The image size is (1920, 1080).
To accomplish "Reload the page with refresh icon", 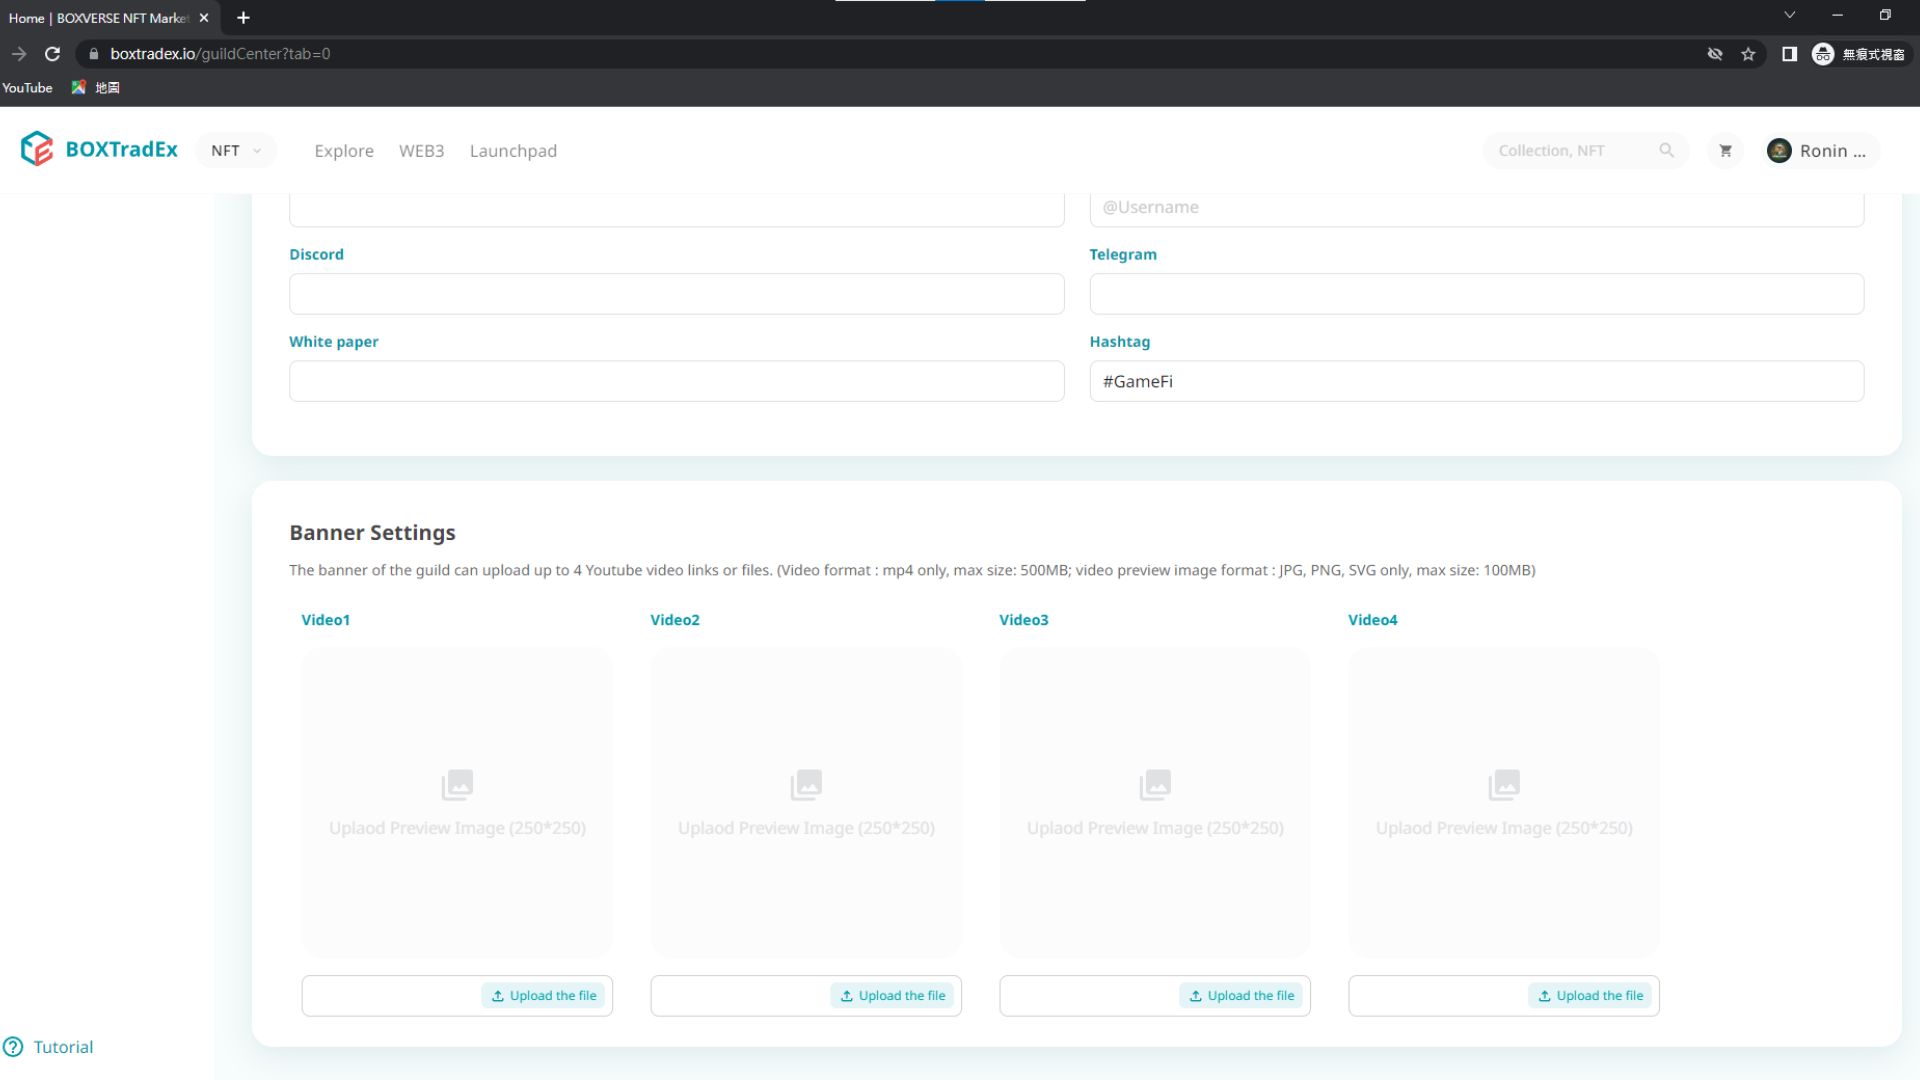I will [x=52, y=54].
